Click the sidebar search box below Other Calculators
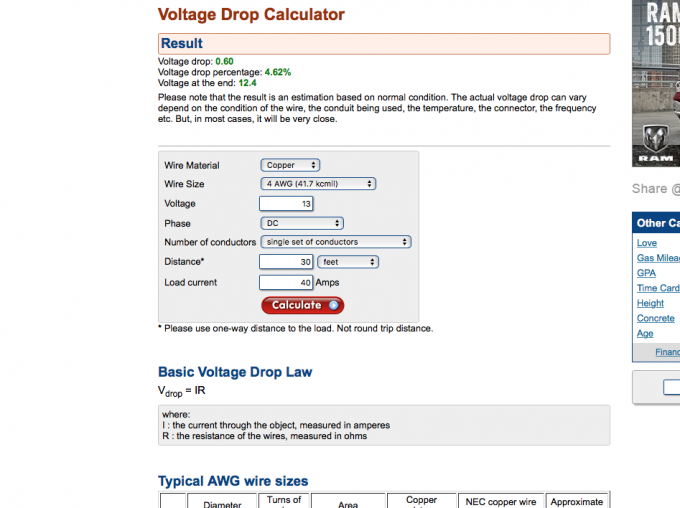Screen dimensions: 680x508 (x=668, y=386)
